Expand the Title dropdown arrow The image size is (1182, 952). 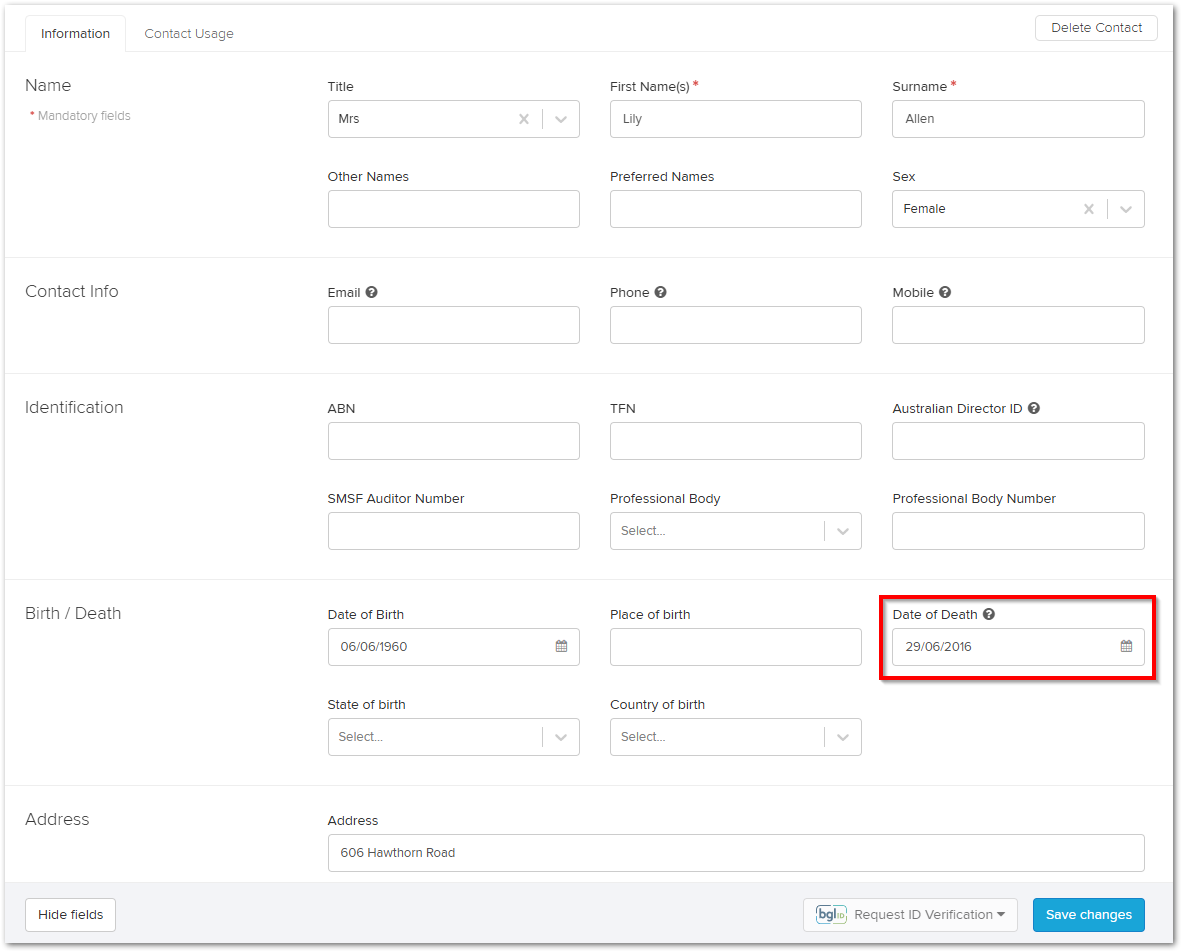561,119
